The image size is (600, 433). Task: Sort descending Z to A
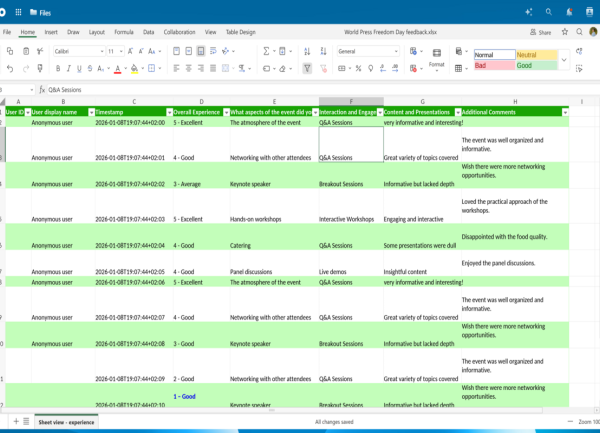tap(323, 51)
